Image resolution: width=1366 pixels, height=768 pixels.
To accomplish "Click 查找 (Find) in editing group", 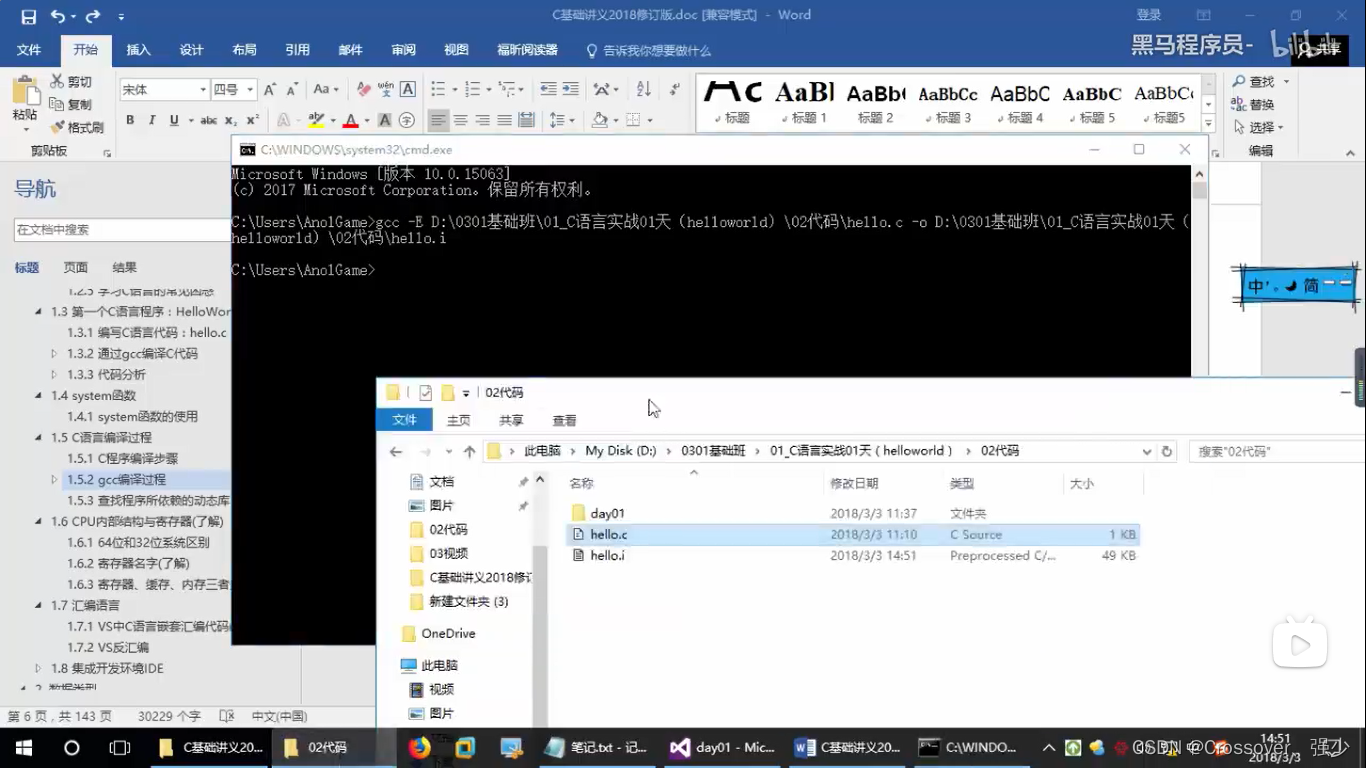I will coord(1254,81).
